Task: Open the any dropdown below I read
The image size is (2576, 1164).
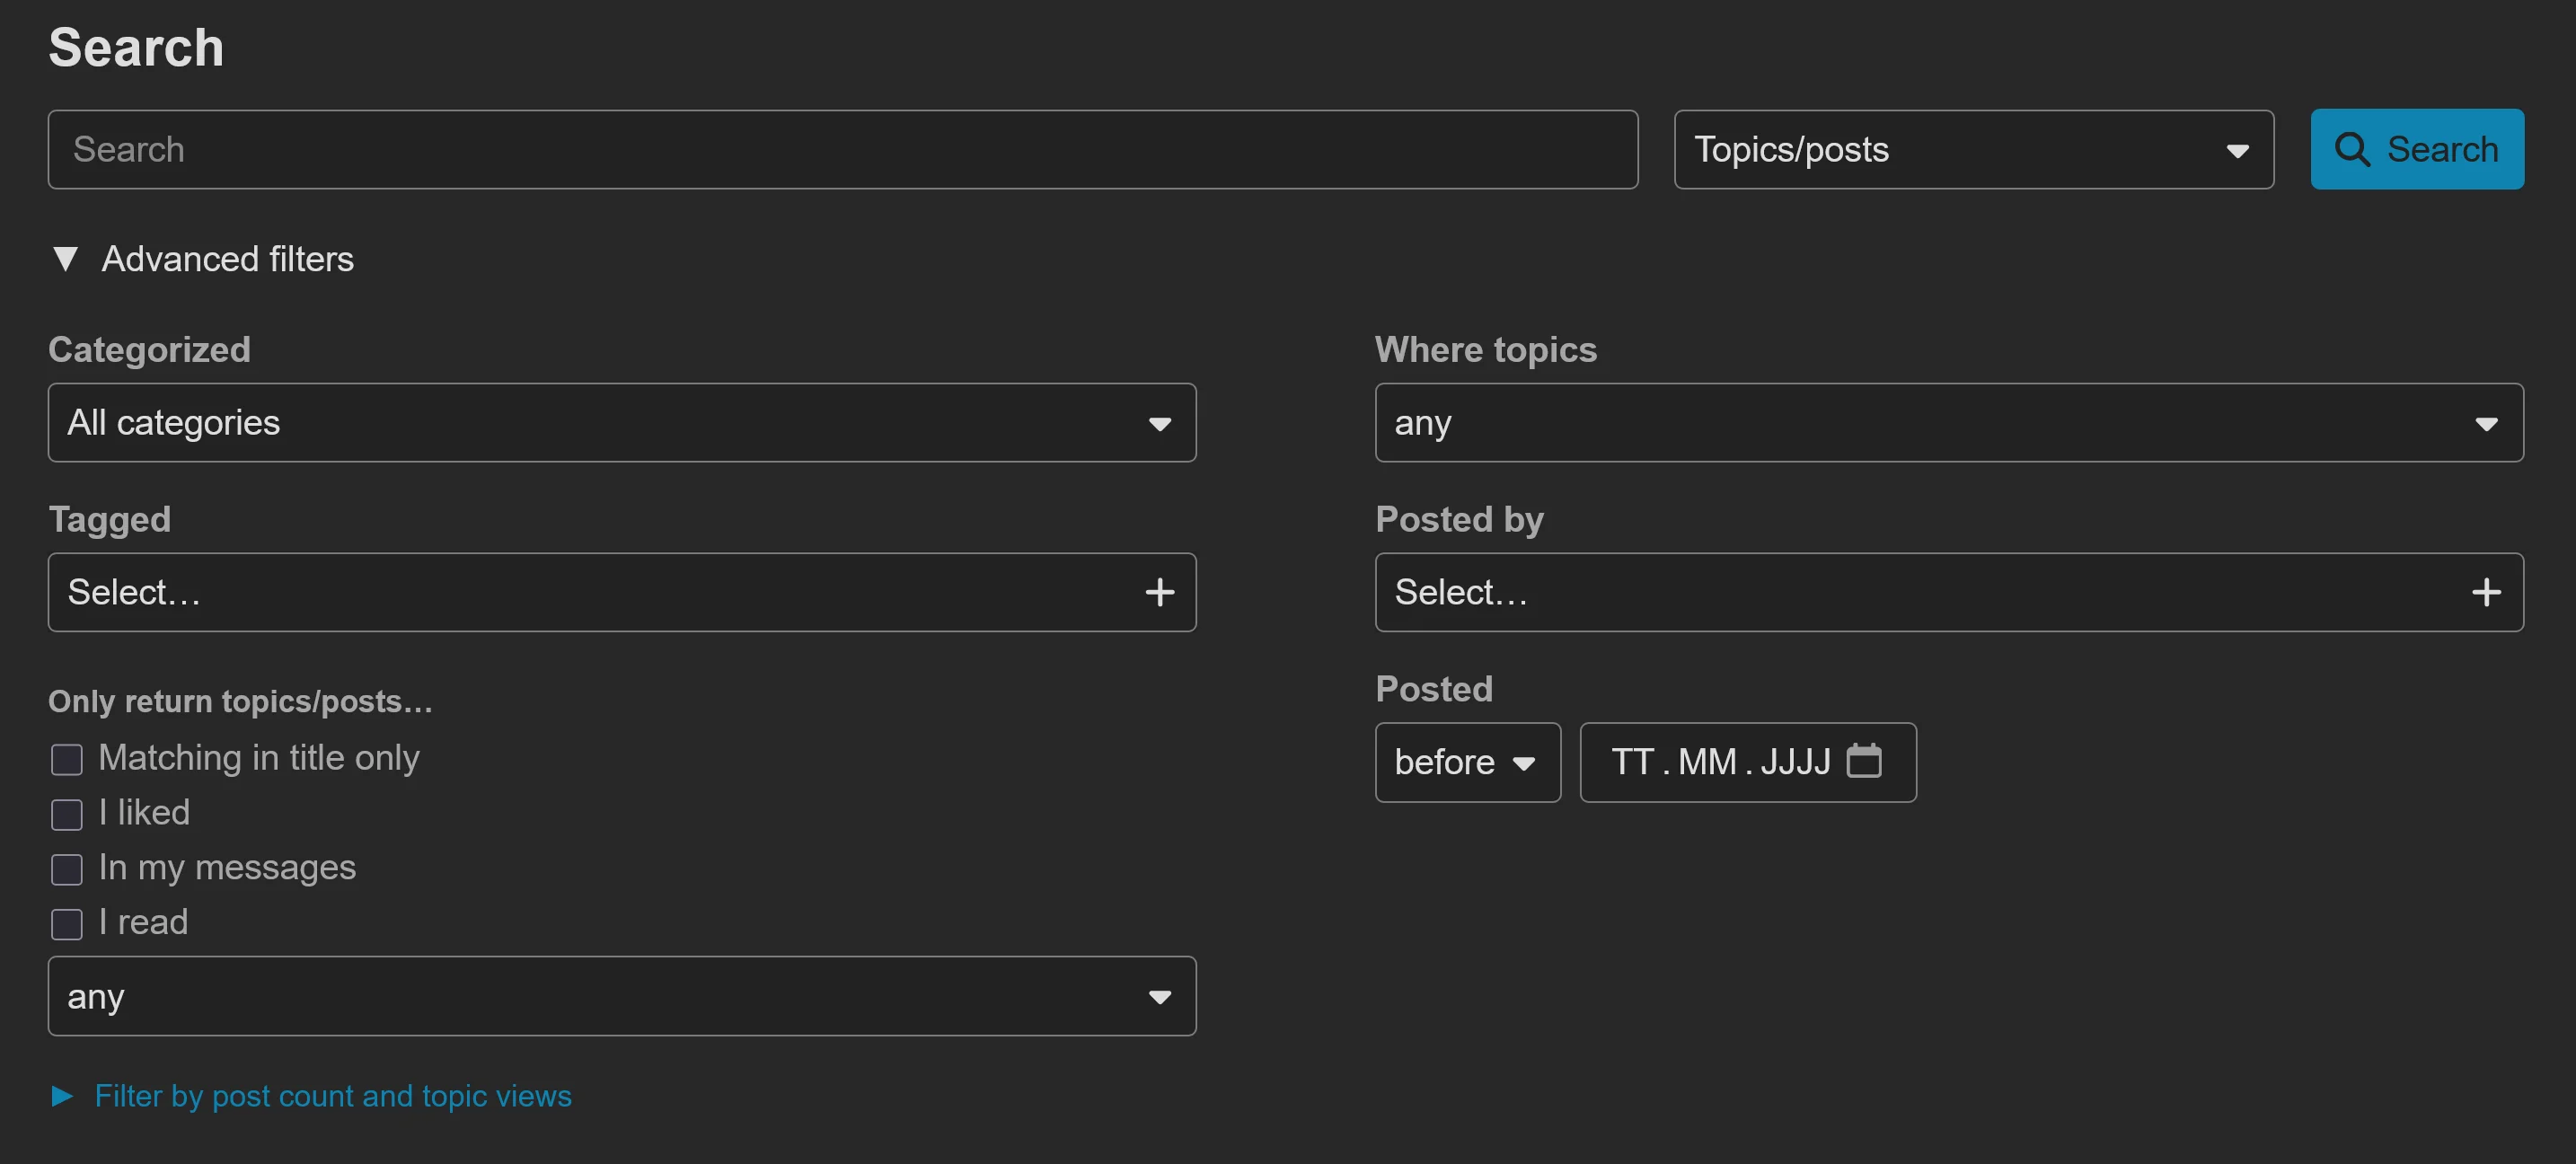Action: (x=621, y=996)
